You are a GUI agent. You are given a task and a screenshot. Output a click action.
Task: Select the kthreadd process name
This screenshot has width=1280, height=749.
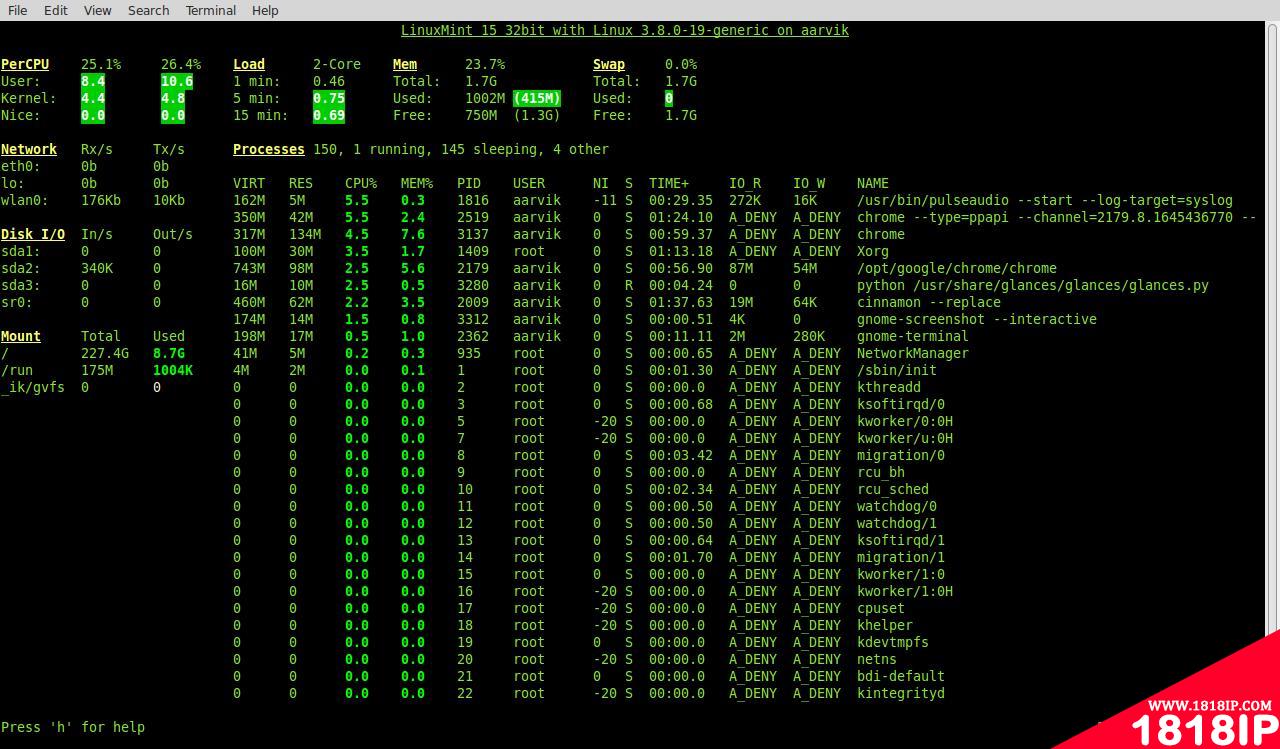tap(889, 387)
